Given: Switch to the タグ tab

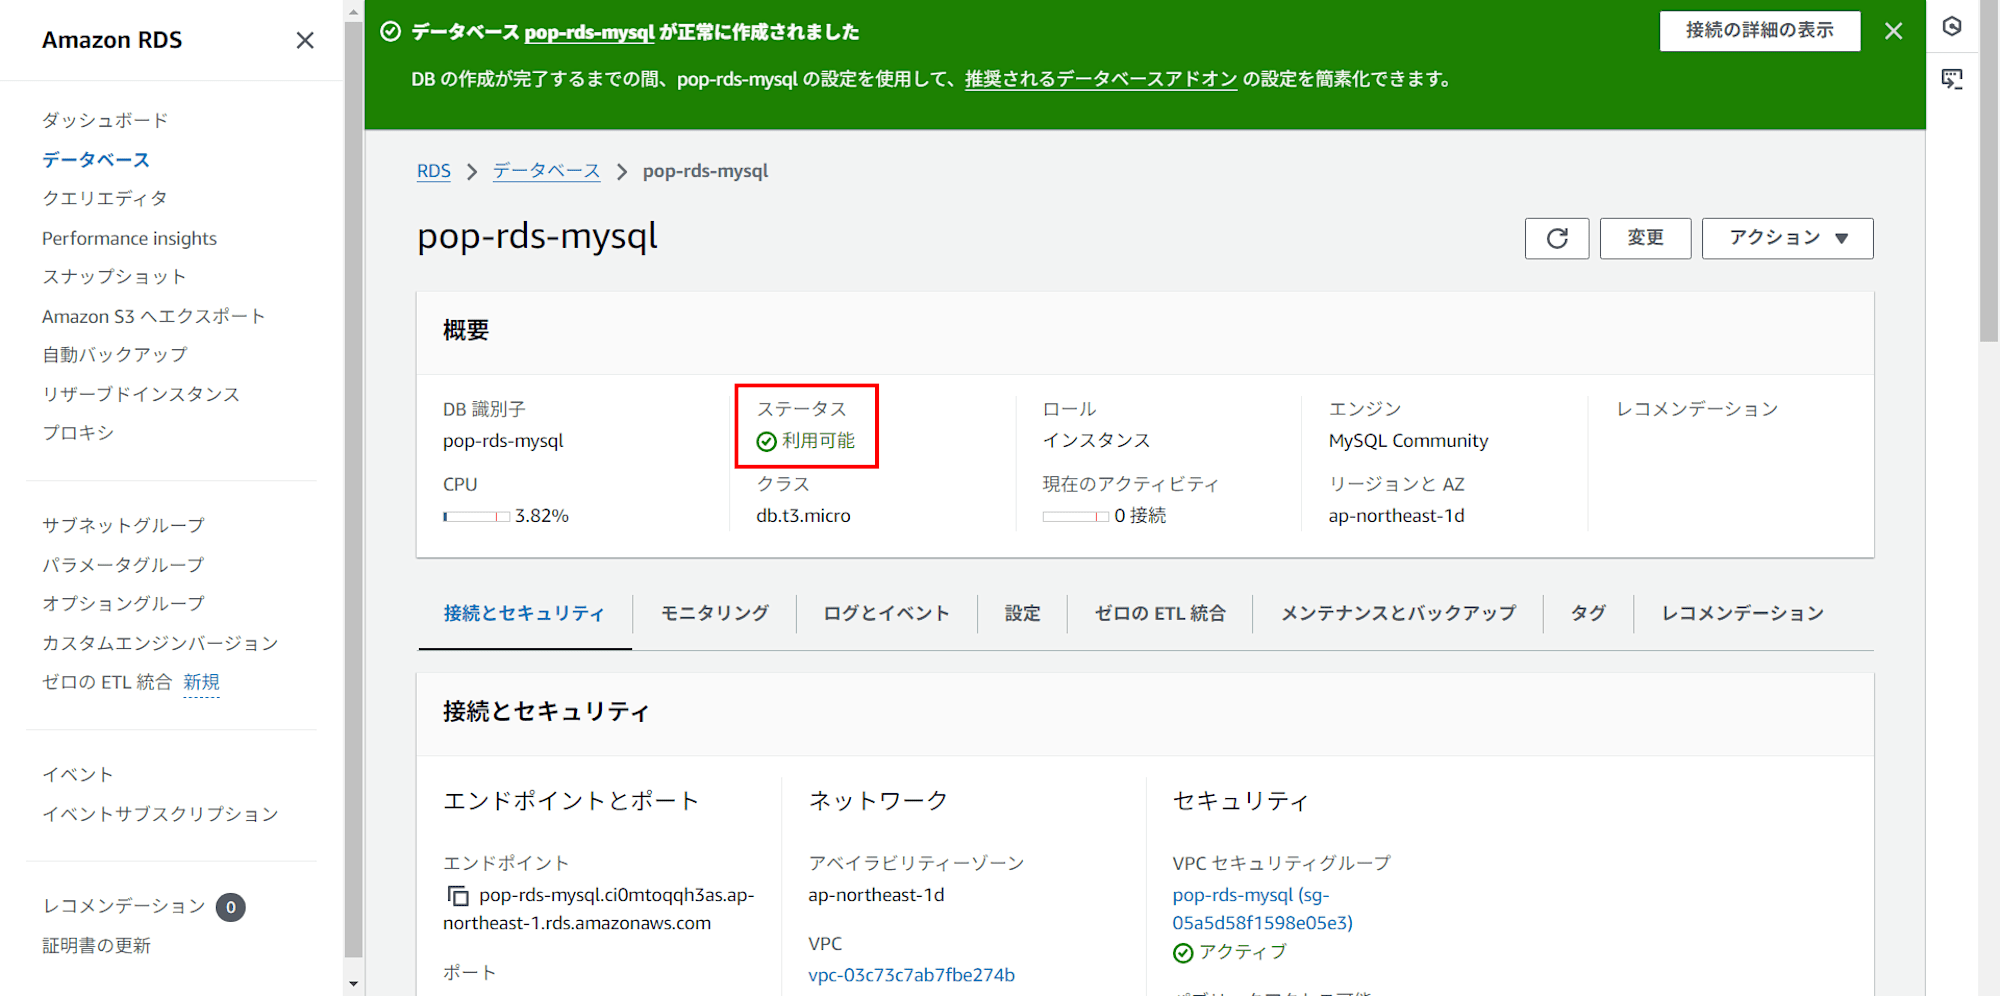Looking at the screenshot, I should [1588, 613].
